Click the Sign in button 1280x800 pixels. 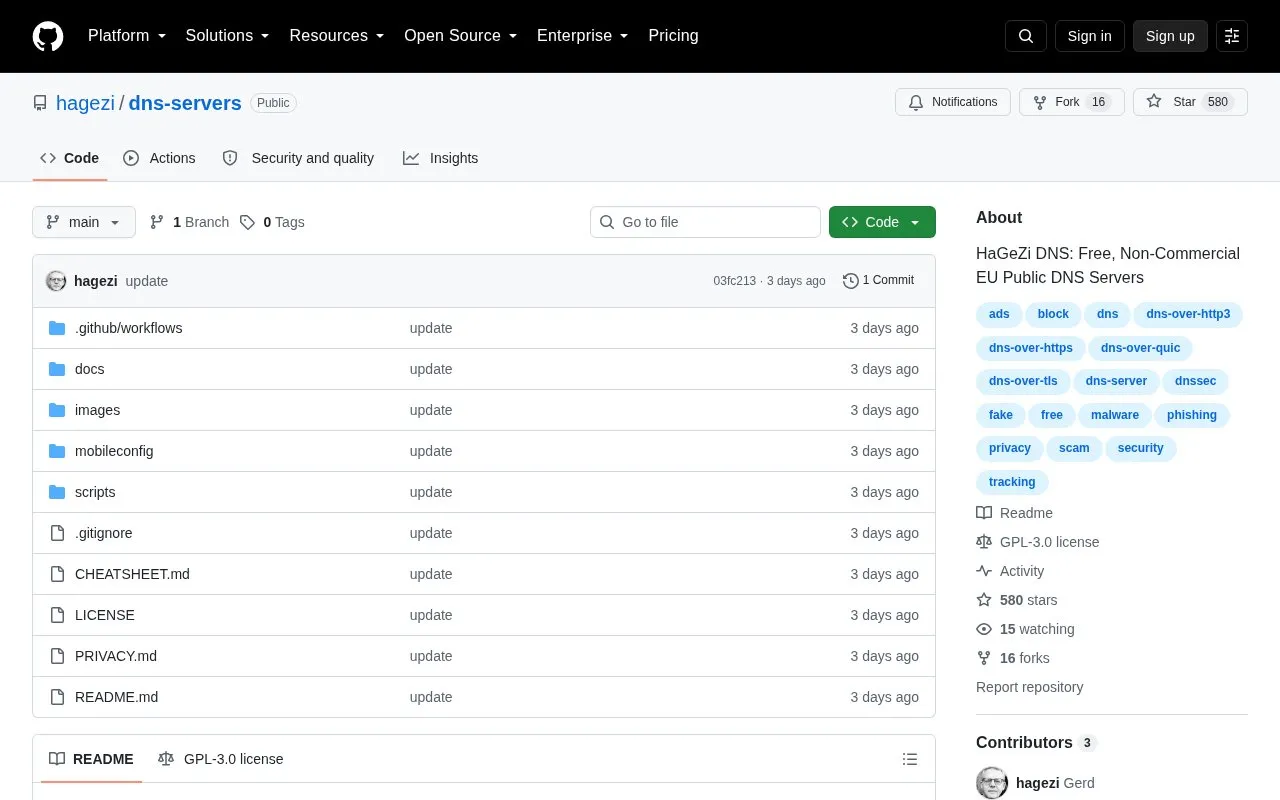(x=1090, y=36)
